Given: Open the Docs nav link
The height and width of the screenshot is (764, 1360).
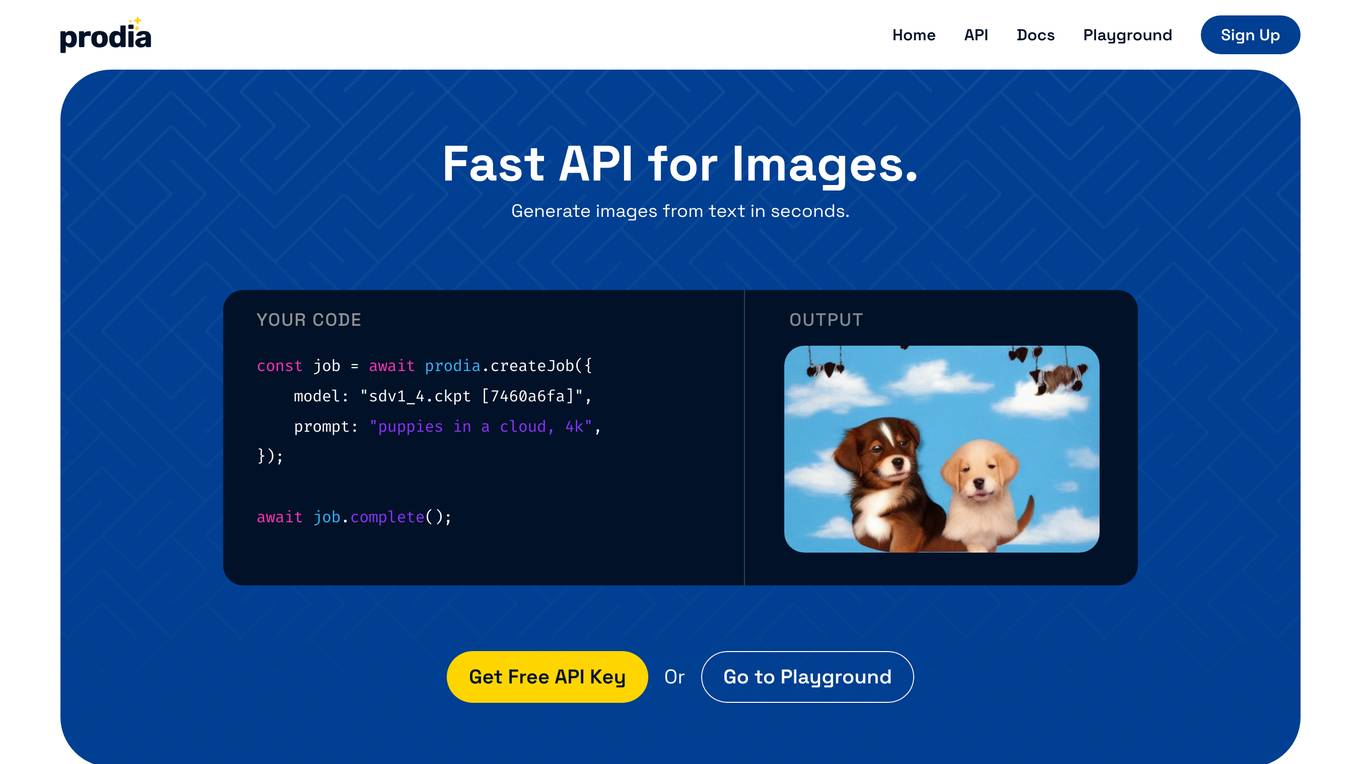Looking at the screenshot, I should pyautogui.click(x=1035, y=35).
